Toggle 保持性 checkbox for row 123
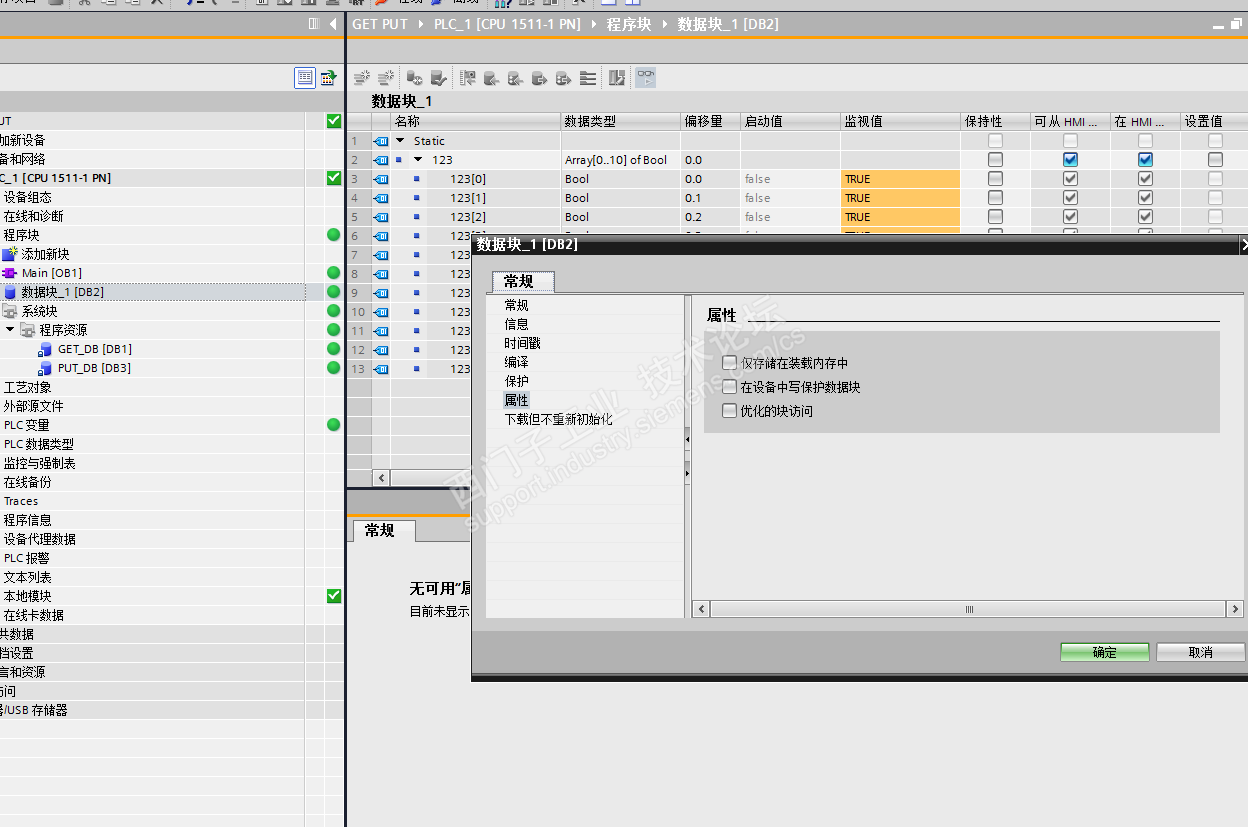This screenshot has height=827, width=1248. [995, 160]
